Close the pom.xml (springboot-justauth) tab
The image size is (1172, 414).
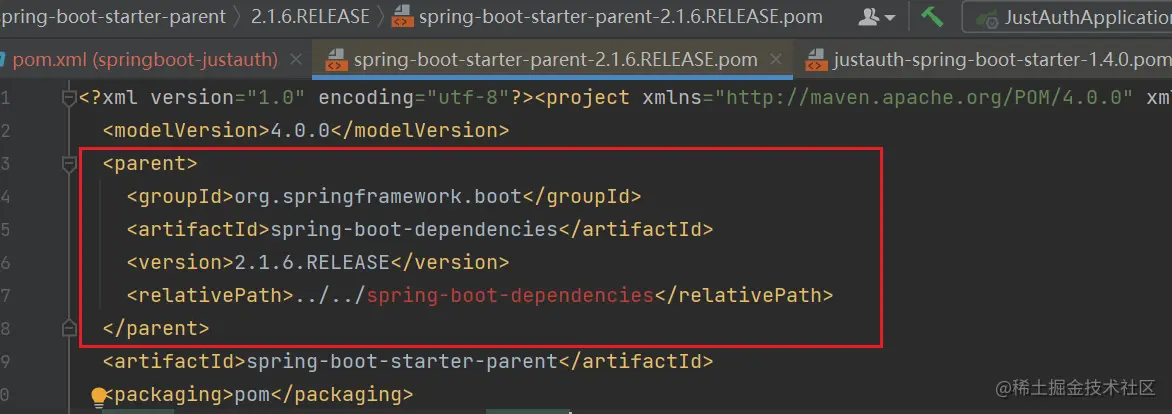tap(295, 59)
